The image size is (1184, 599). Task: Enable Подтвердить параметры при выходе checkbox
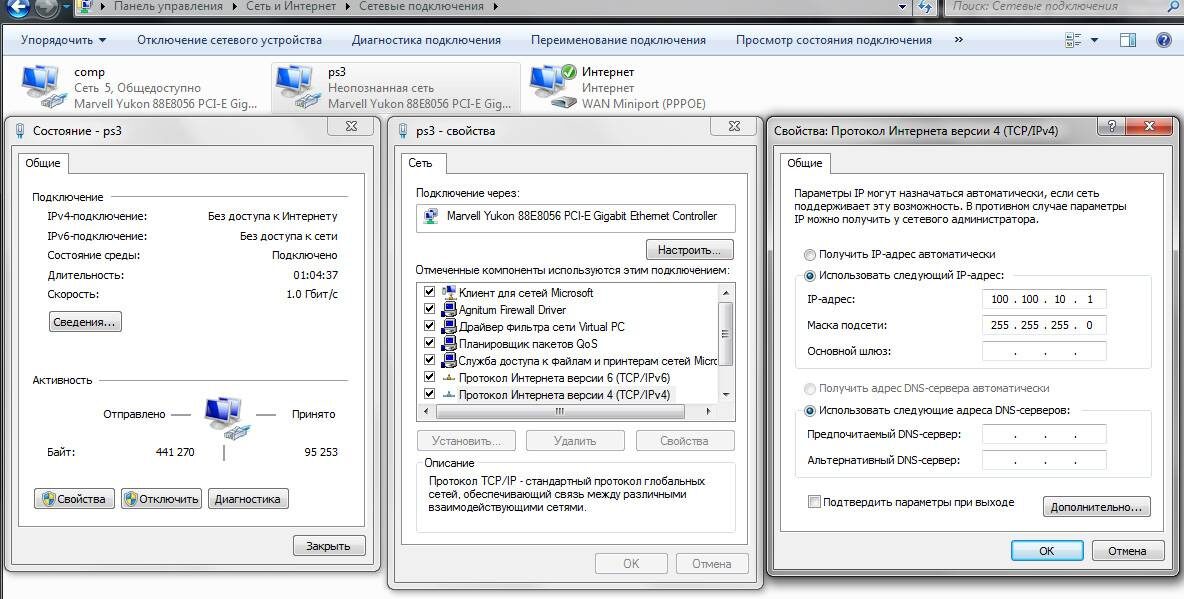[814, 502]
